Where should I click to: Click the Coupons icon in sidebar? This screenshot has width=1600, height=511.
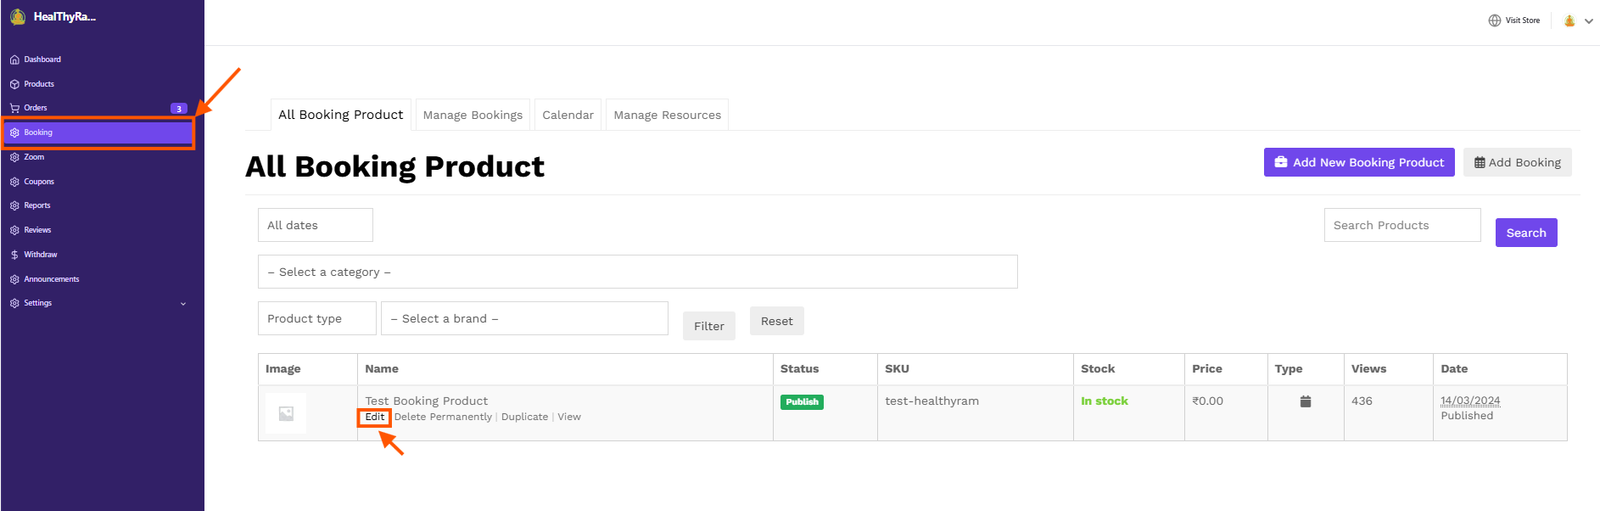click(14, 182)
